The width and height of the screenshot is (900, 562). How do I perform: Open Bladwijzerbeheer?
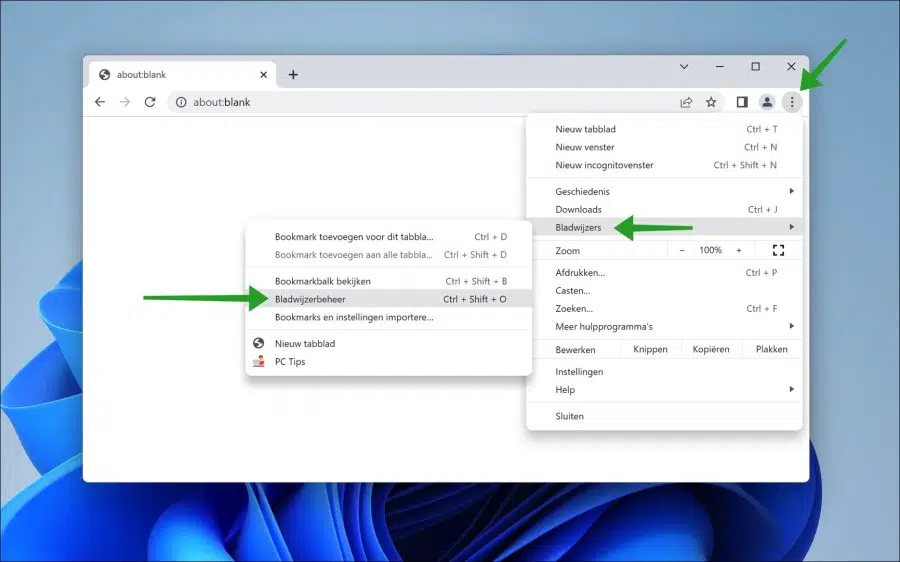pos(388,299)
